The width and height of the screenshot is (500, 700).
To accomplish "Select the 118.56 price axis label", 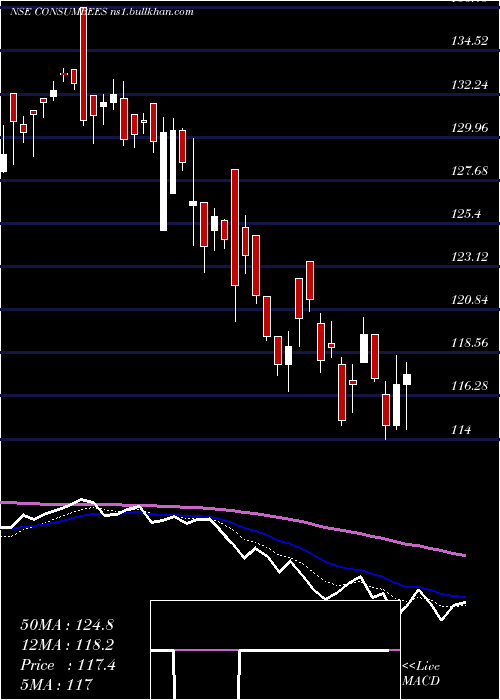I will point(470,344).
